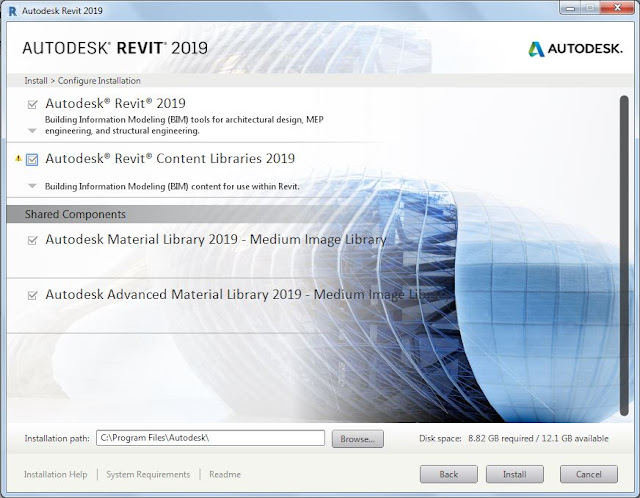Click the vertical scrollbar of the component list

624,256
